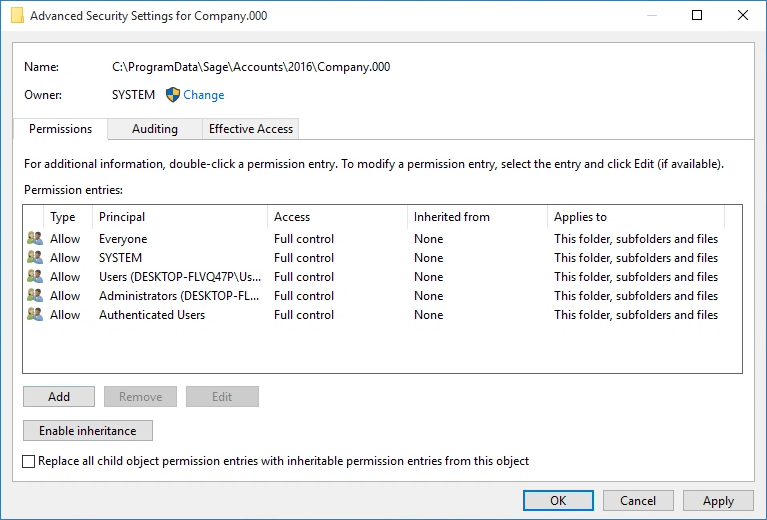This screenshot has height=520, width=767.
Task: Click Enable inheritance button
Action: pos(87,431)
